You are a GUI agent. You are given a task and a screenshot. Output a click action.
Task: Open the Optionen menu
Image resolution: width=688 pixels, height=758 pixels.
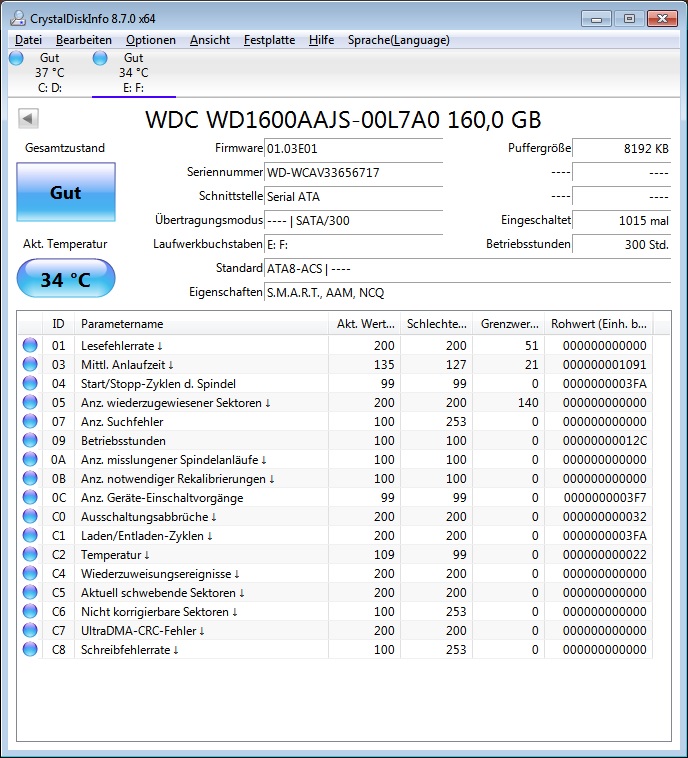click(x=151, y=40)
